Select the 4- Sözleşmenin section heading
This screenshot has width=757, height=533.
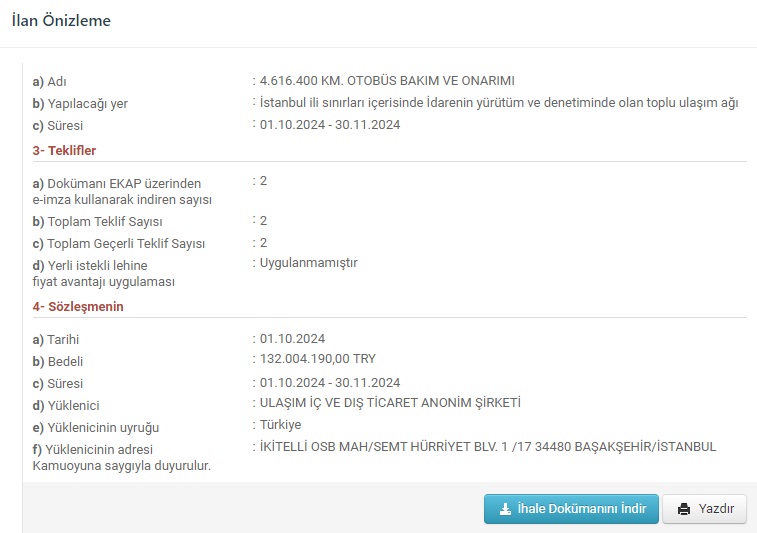78,306
